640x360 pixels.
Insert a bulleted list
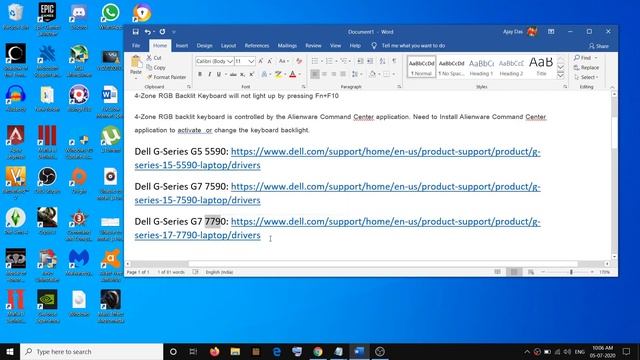click(x=315, y=61)
